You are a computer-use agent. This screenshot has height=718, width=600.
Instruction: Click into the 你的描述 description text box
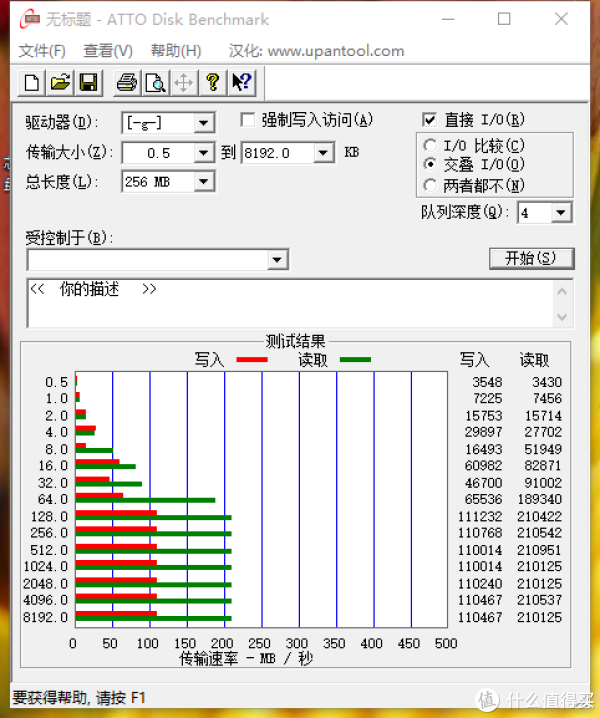point(289,303)
